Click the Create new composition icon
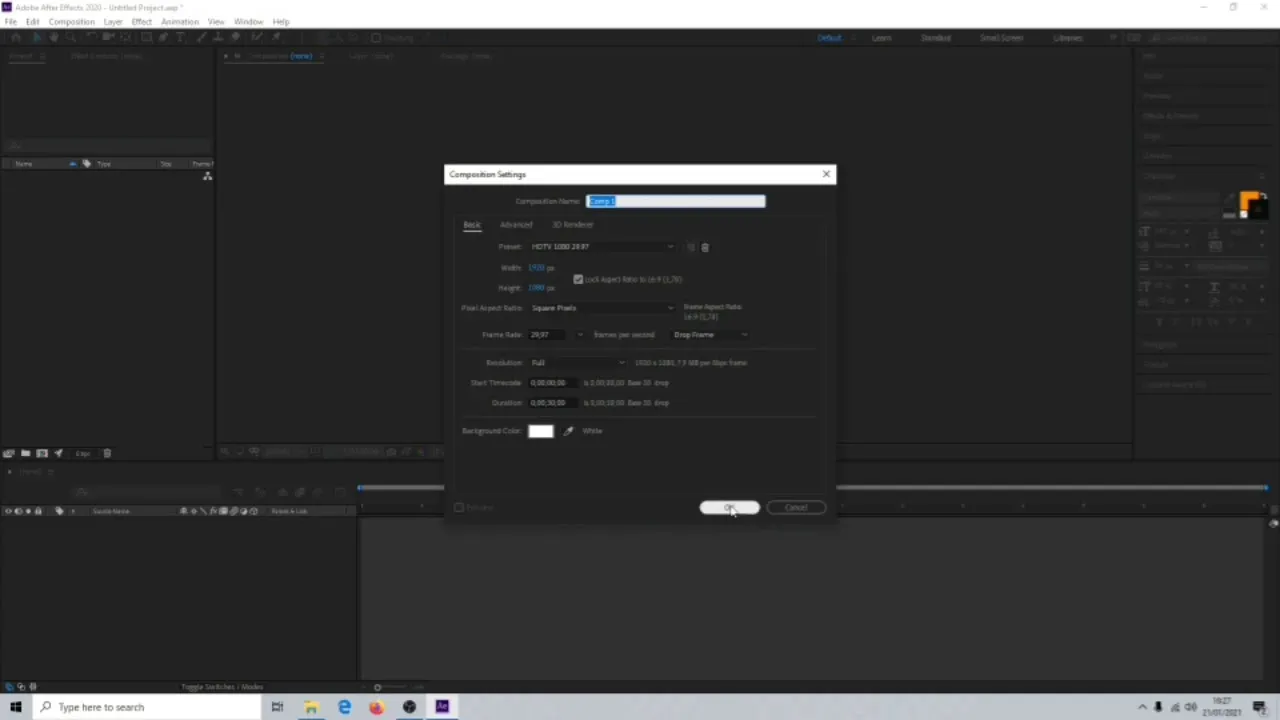Screen dimensions: 1280x720 pos(42,453)
